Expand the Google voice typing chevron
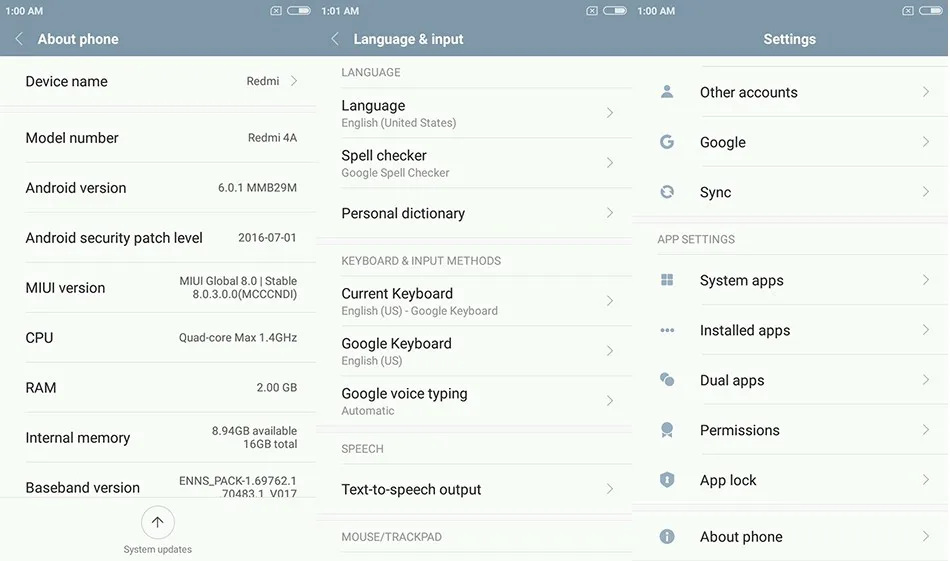 [610, 400]
